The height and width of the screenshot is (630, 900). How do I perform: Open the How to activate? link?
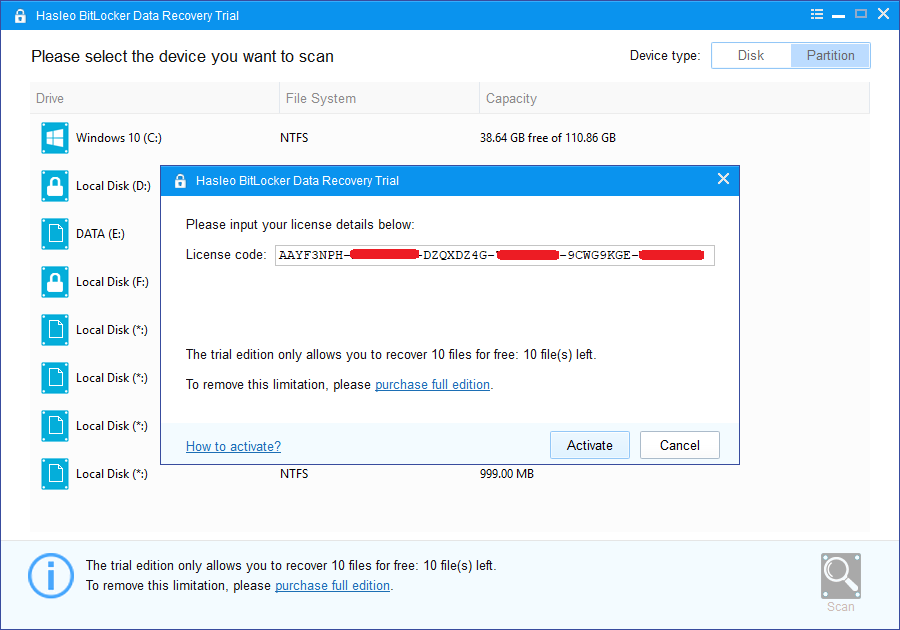point(233,446)
